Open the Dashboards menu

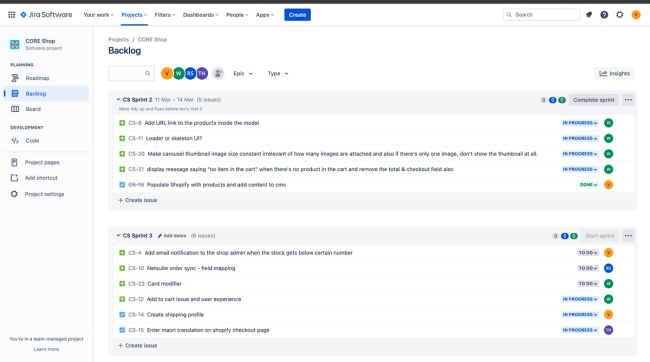tap(201, 15)
